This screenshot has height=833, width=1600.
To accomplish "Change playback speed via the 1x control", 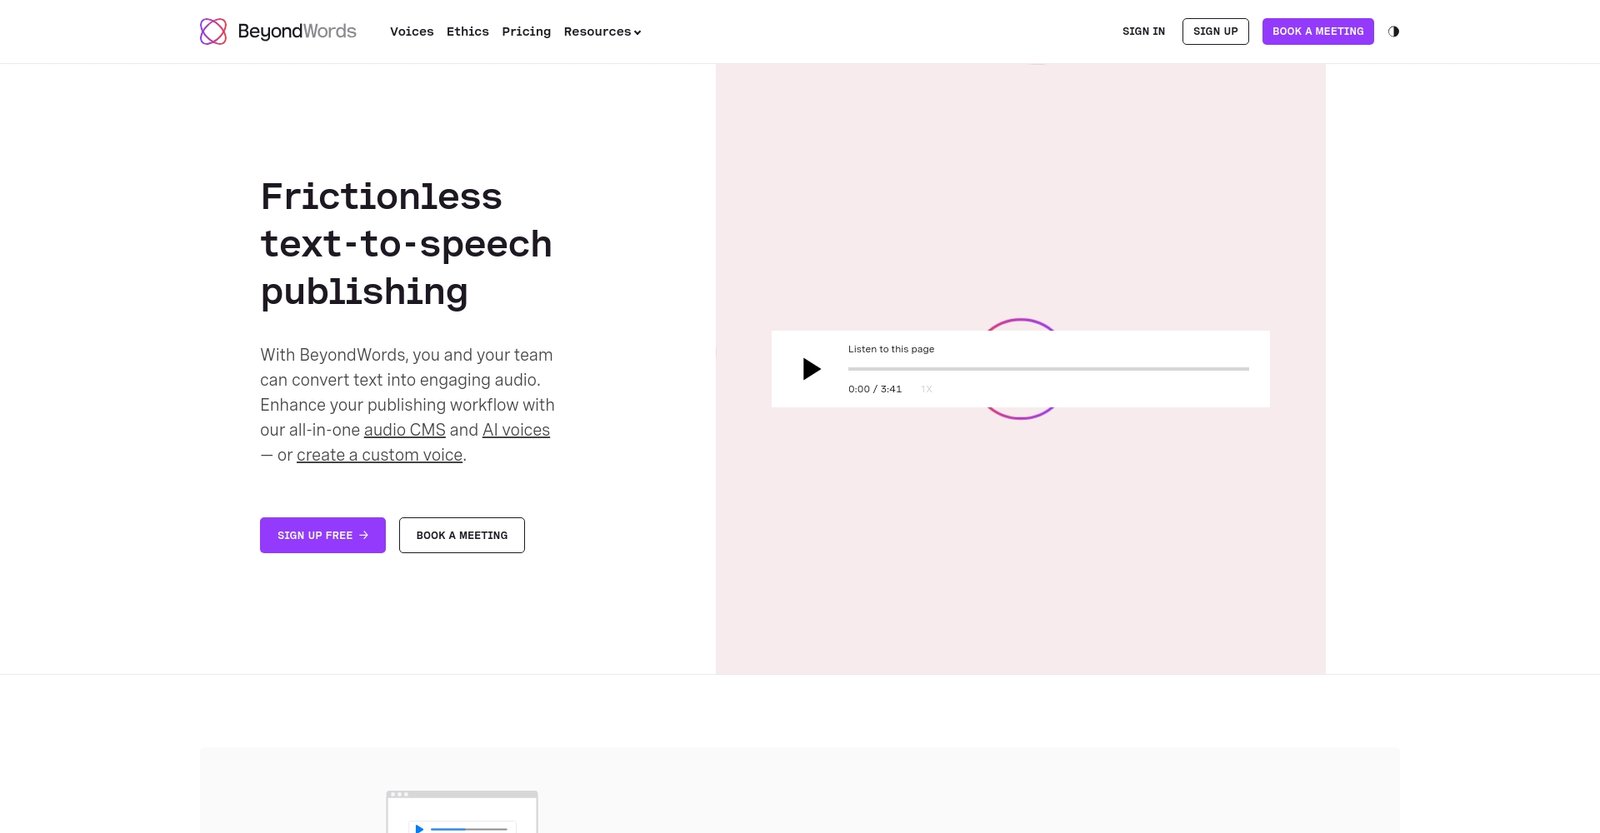I will click(927, 389).
